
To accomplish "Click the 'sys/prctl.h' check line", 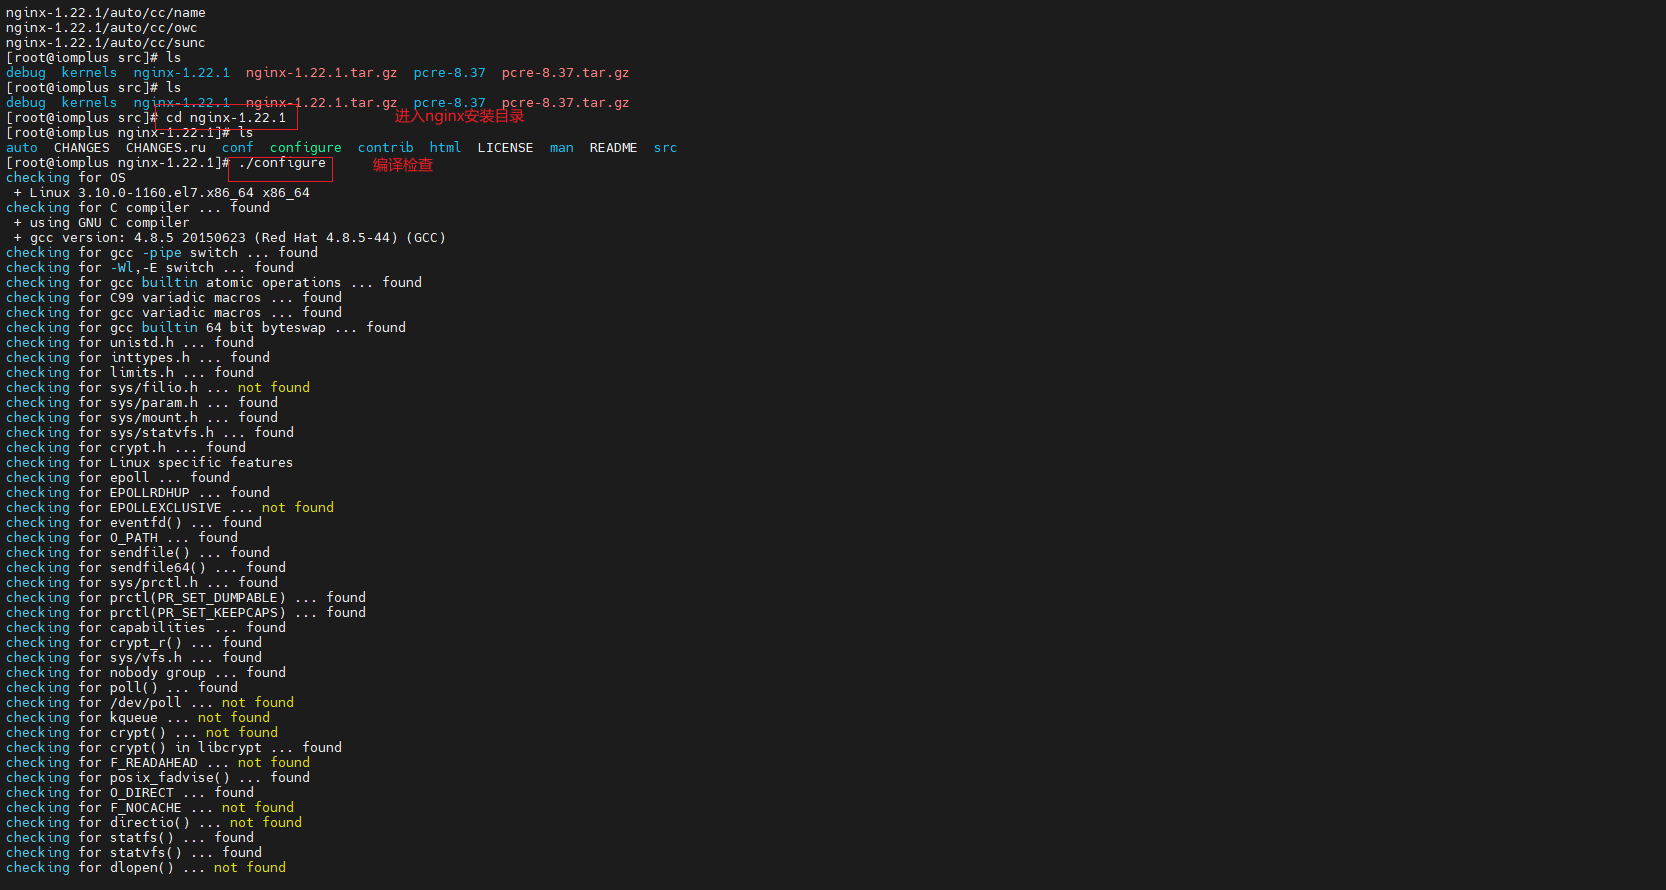I will pos(142,583).
